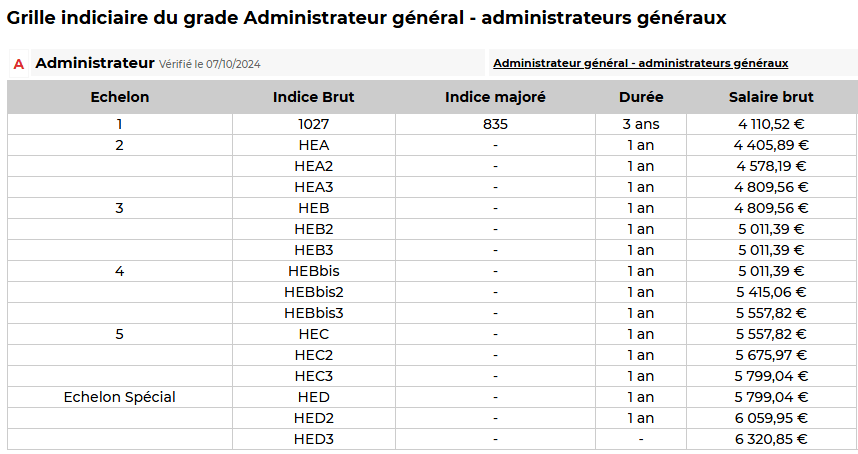Click the HED3 indice brut cell
Viewport: 858px width, 454px height.
click(313, 439)
